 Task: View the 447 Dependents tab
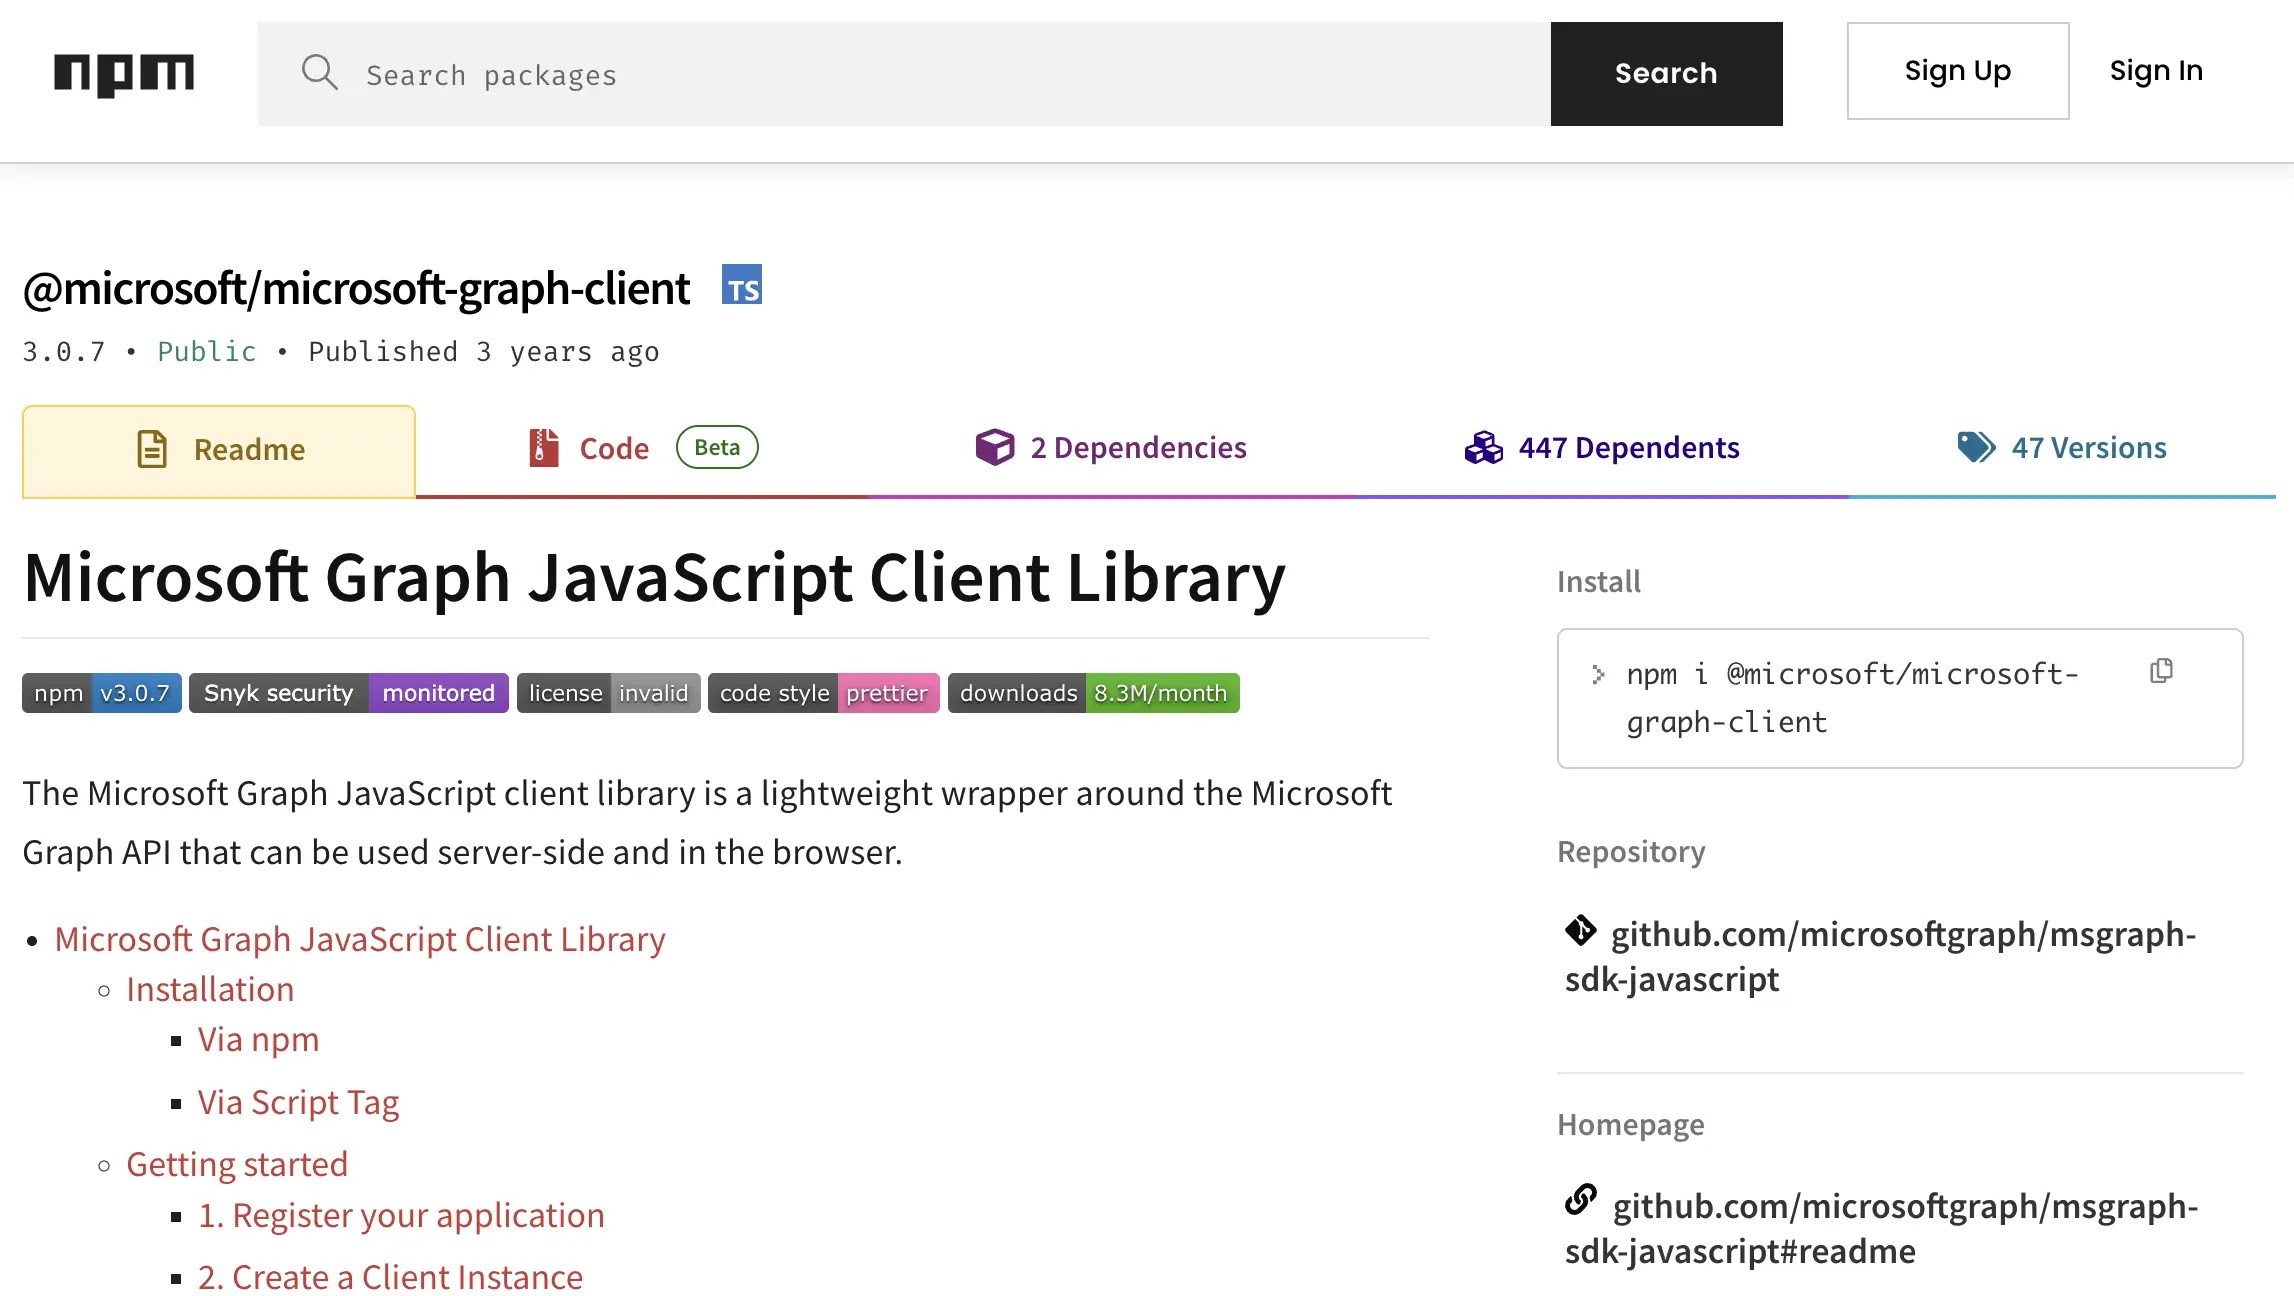pyautogui.click(x=1602, y=448)
